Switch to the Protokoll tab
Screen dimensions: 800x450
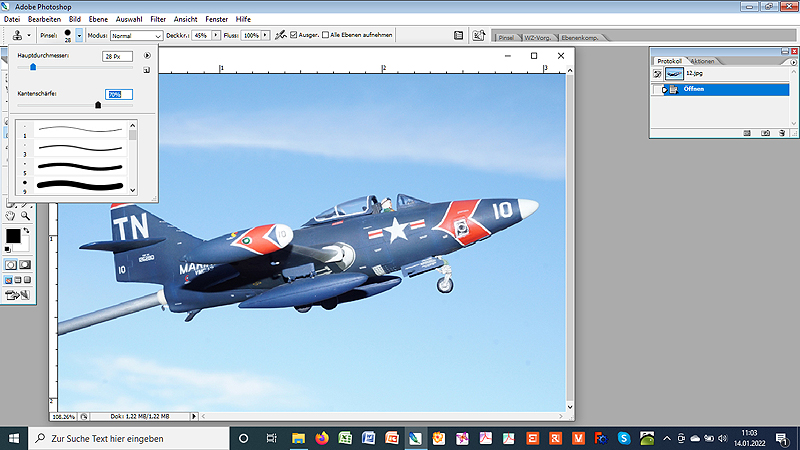pyautogui.click(x=669, y=61)
